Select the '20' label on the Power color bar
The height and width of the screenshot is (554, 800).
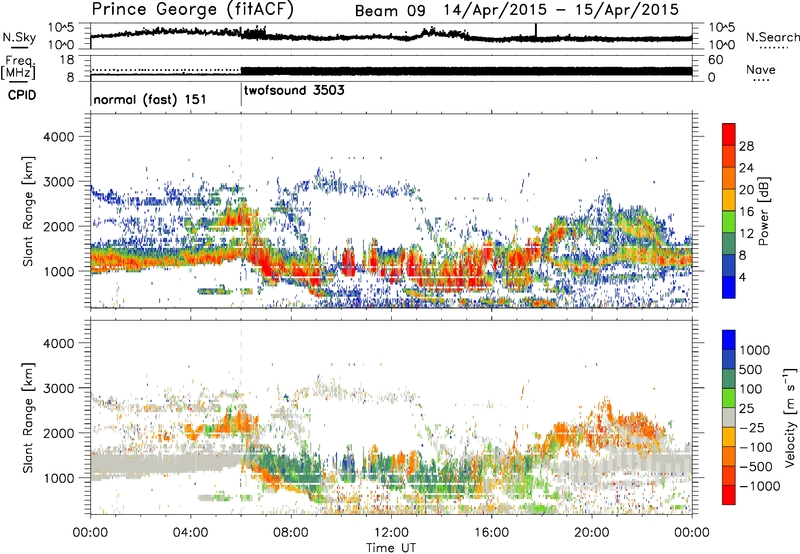[746, 190]
